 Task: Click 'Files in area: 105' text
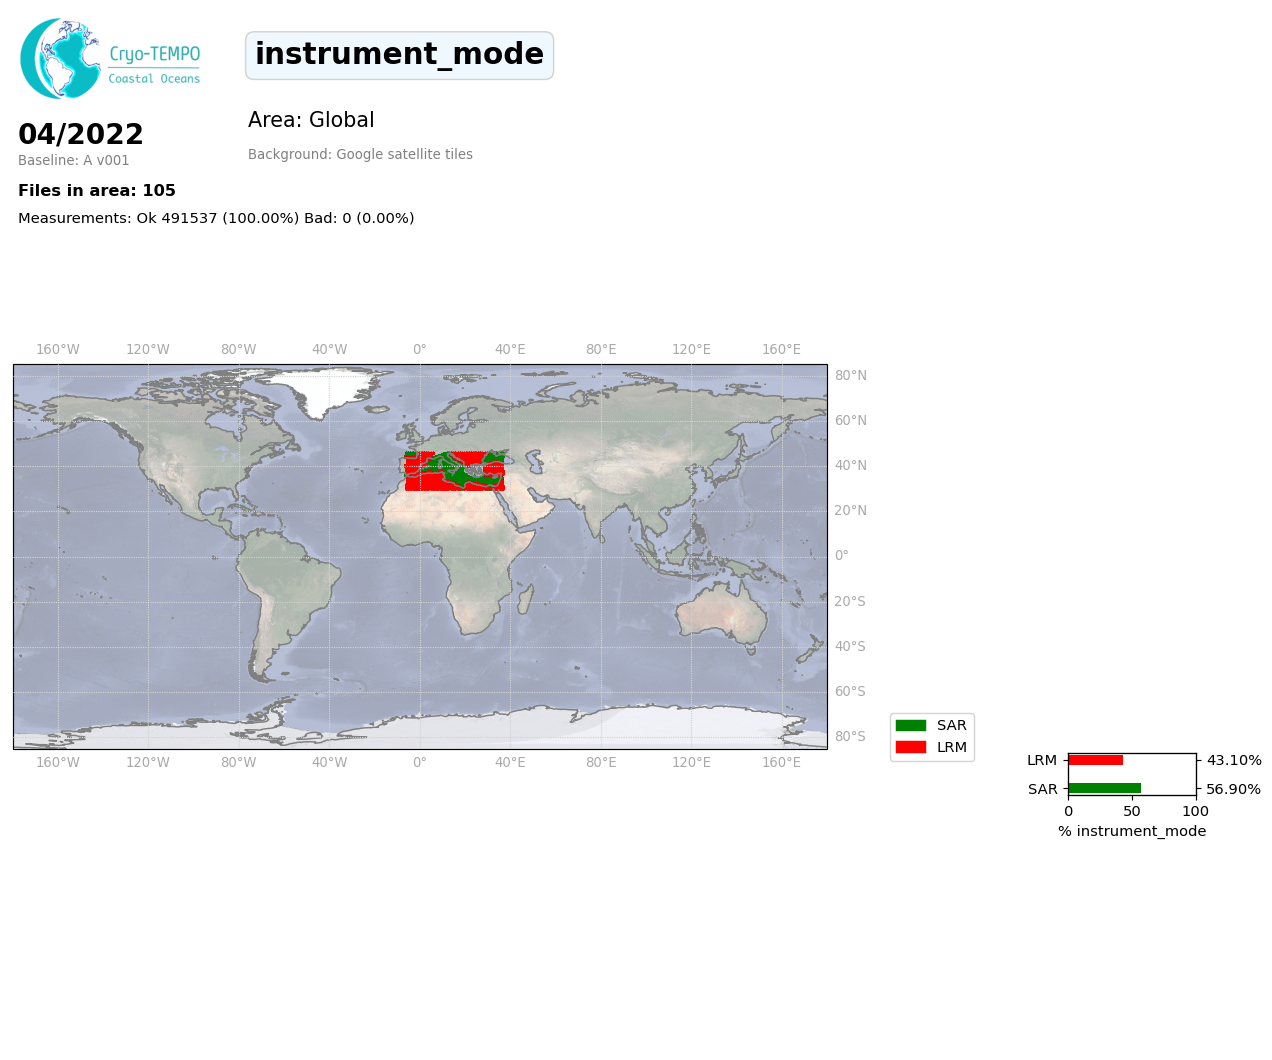coord(97,191)
